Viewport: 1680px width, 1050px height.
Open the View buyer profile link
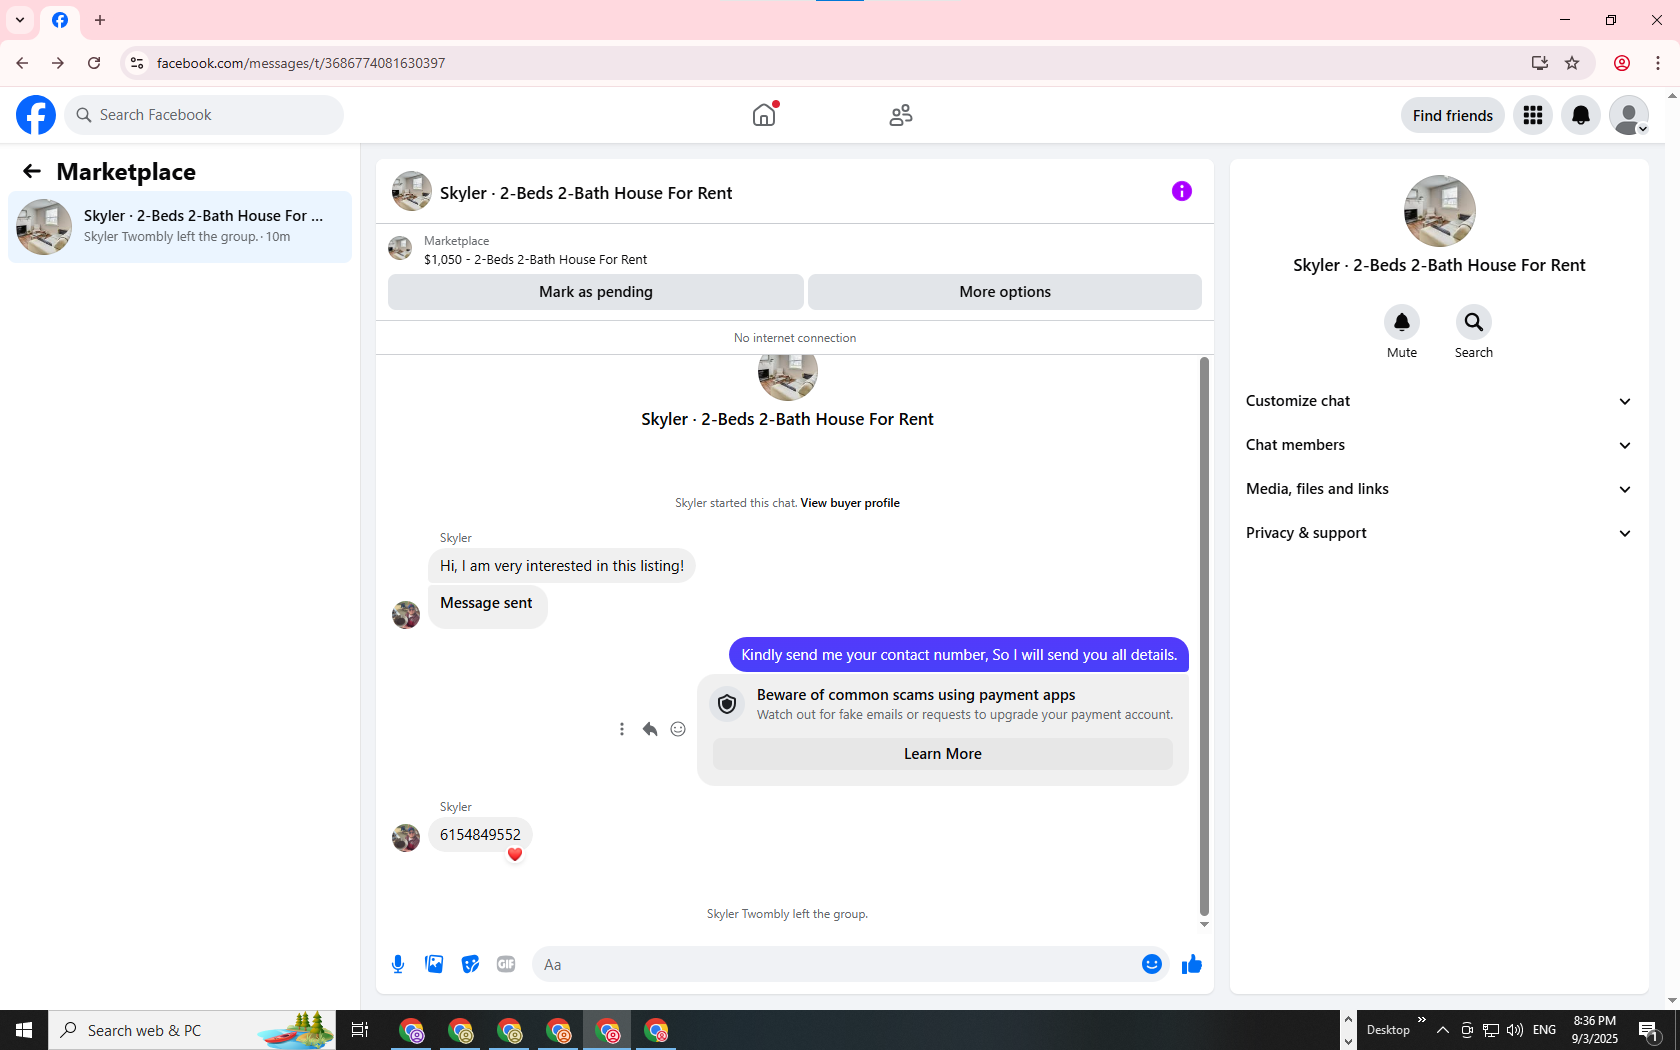[850, 503]
